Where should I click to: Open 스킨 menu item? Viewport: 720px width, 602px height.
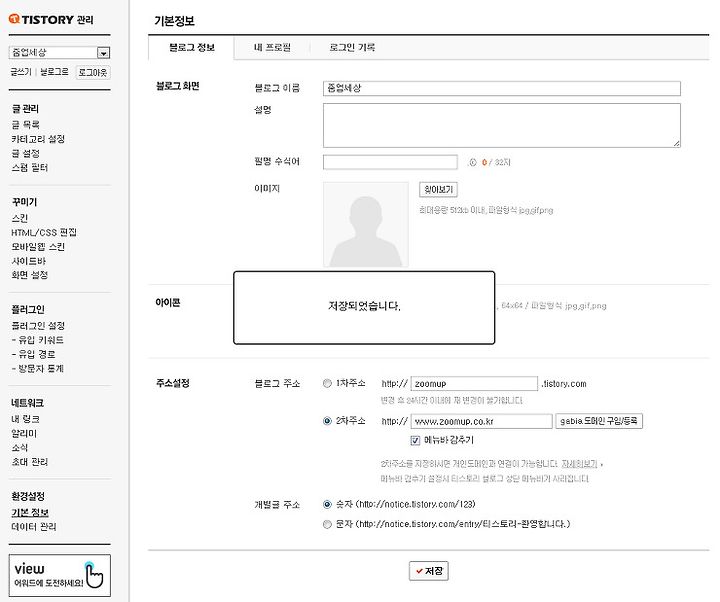[x=20, y=218]
